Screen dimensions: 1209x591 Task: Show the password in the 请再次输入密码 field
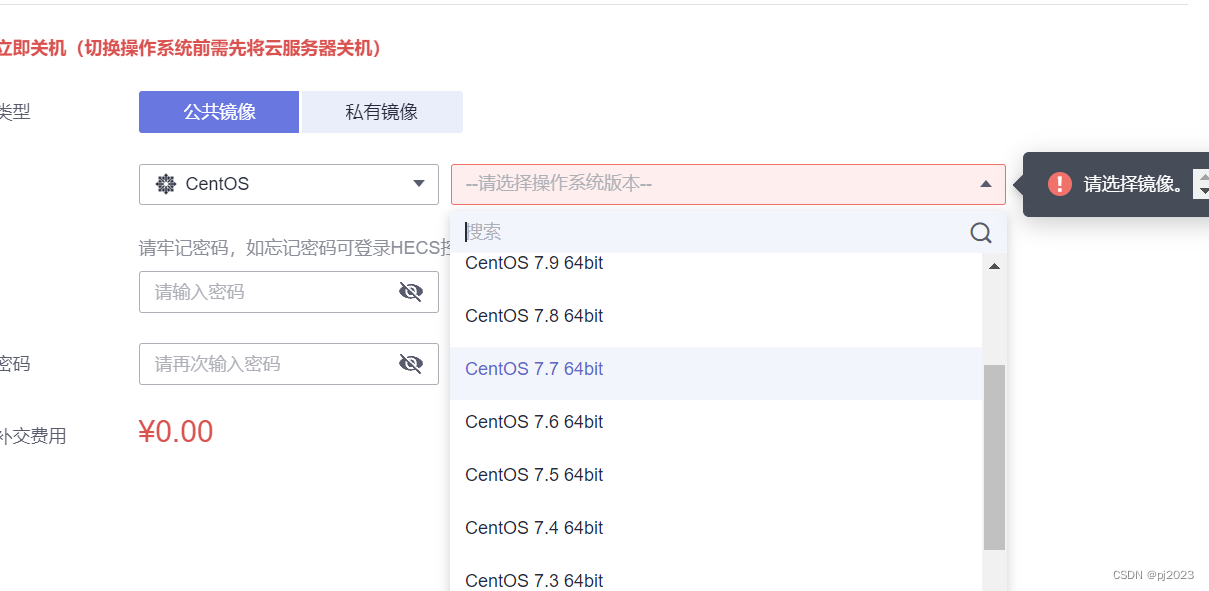411,364
